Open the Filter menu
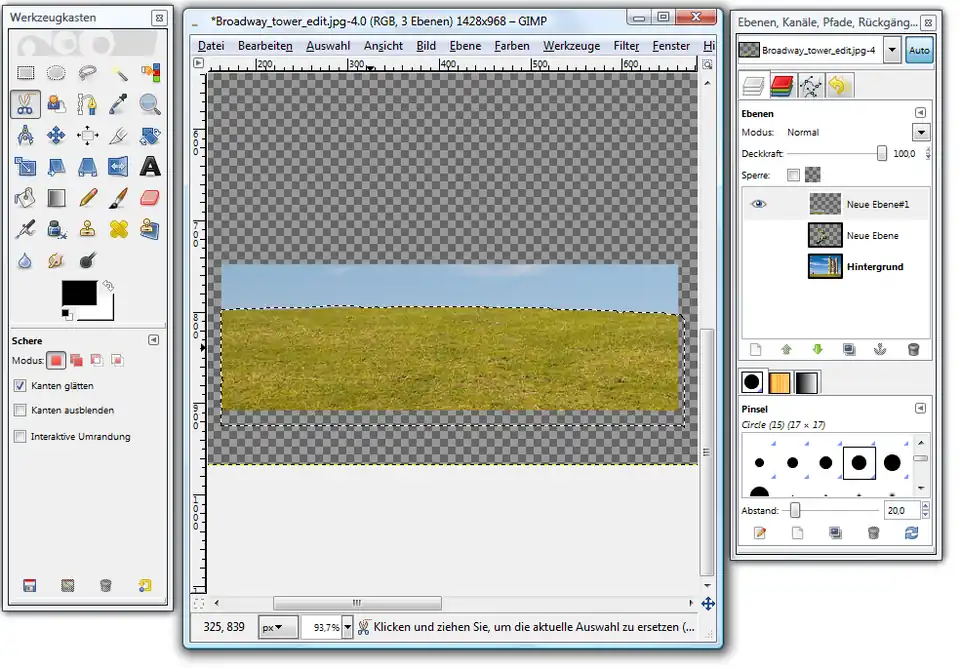960x668 pixels. (x=626, y=46)
